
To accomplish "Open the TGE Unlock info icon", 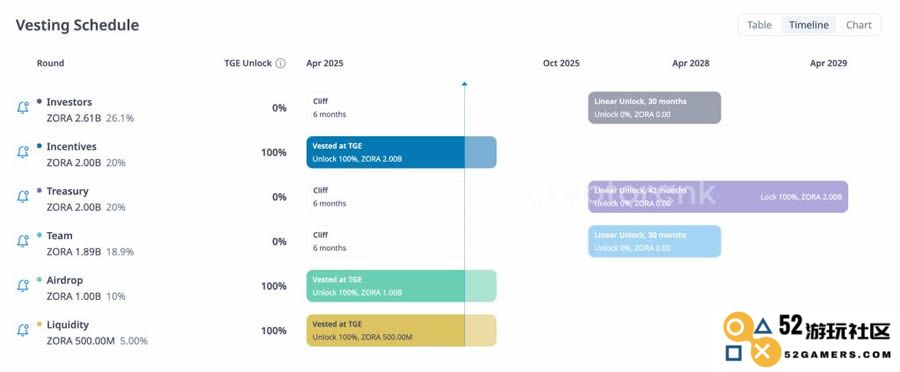I will point(280,63).
